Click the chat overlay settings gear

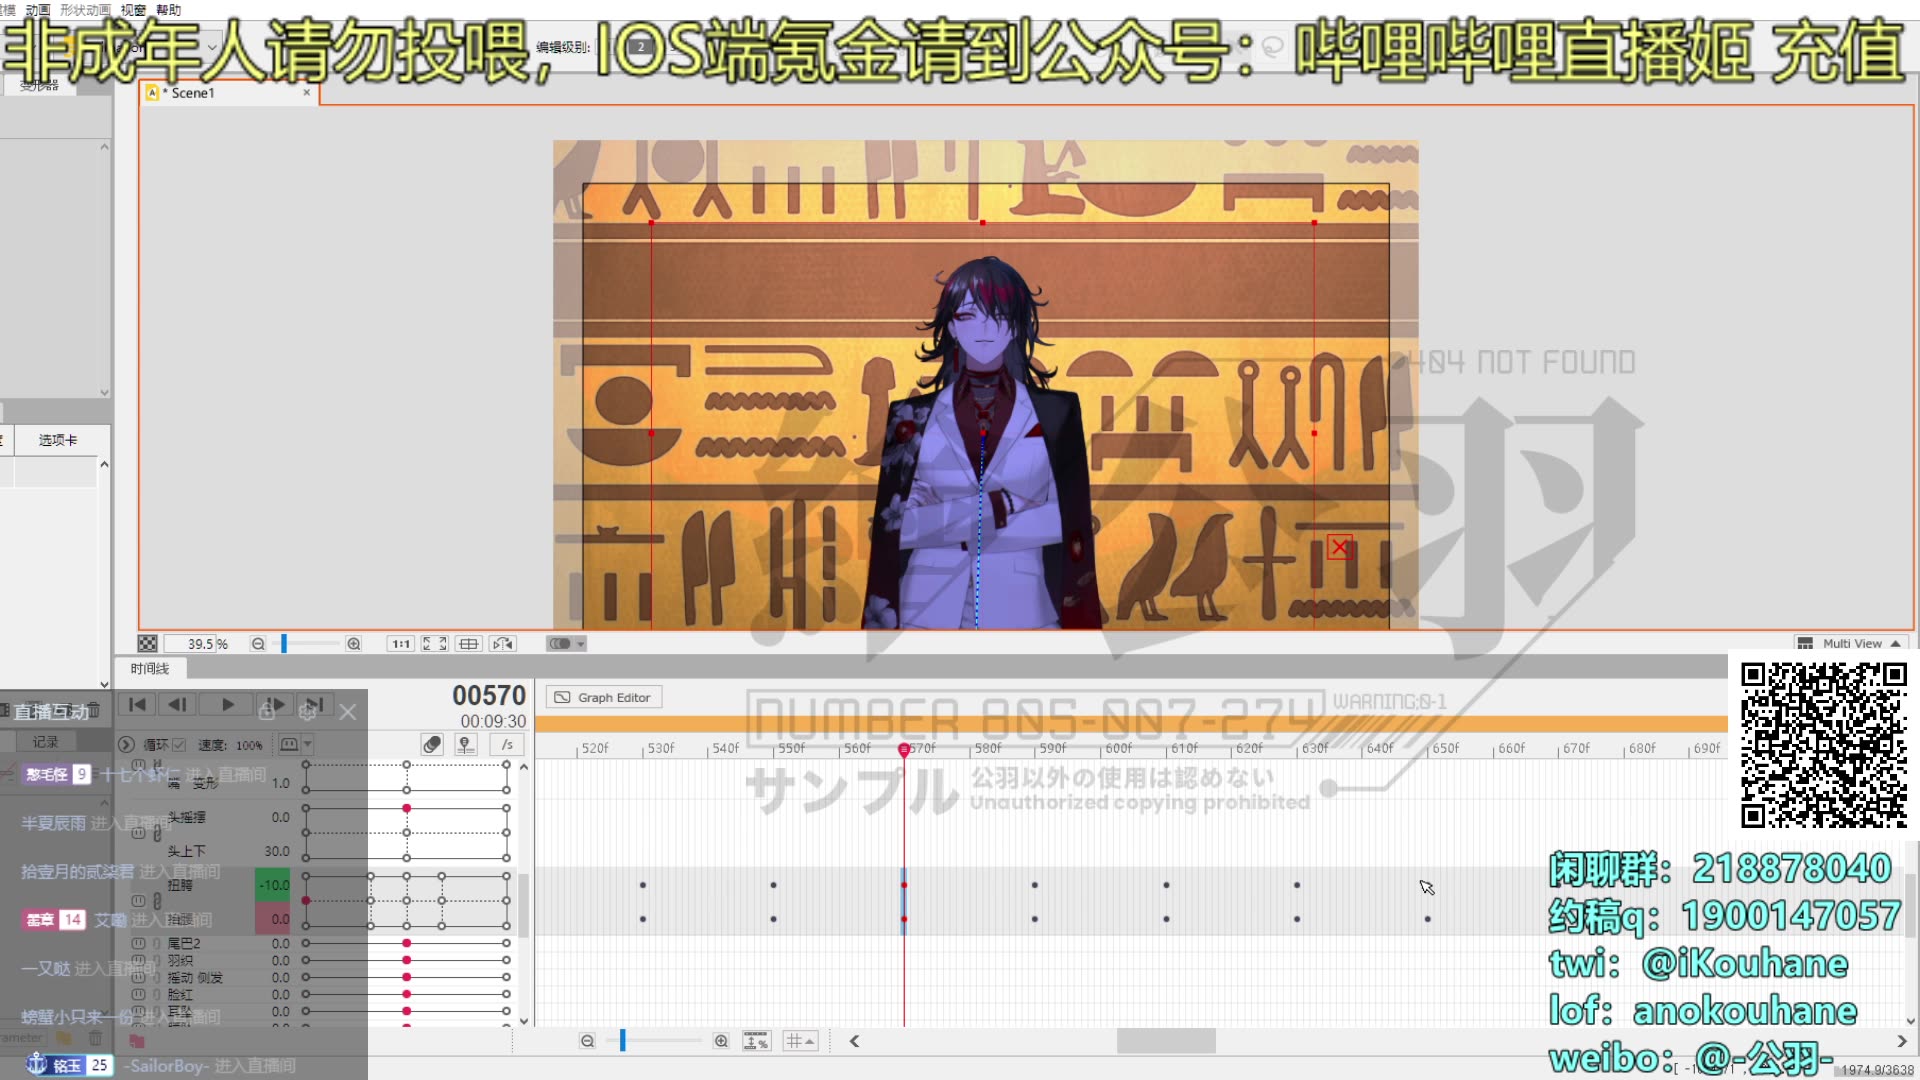pyautogui.click(x=308, y=712)
